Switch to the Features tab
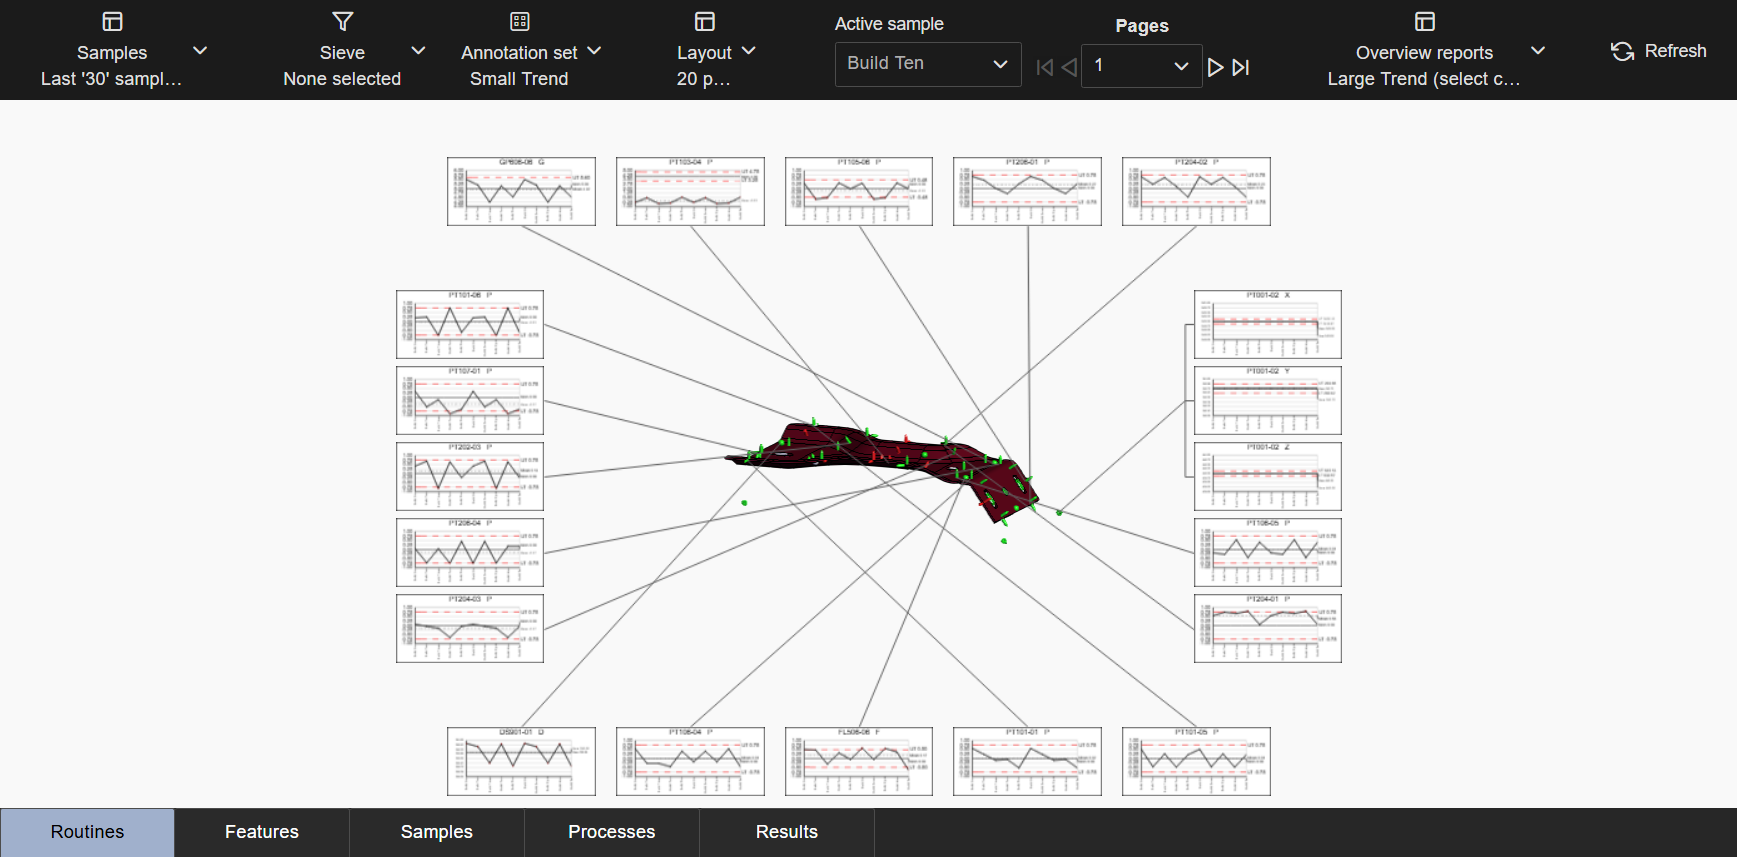This screenshot has height=857, width=1737. (262, 832)
